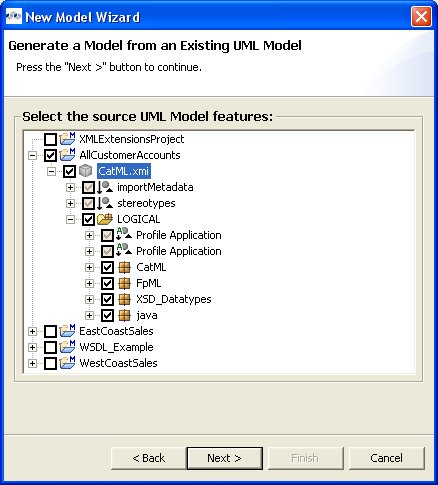Click the stereotypes node icon
The width and height of the screenshot is (438, 485).
[x=105, y=203]
